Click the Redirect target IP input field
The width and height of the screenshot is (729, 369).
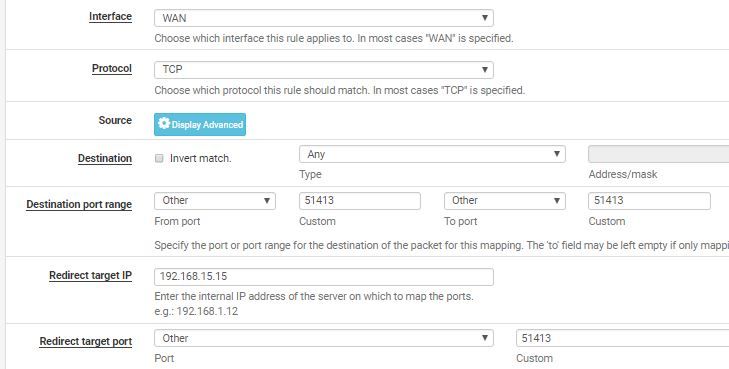pos(324,277)
